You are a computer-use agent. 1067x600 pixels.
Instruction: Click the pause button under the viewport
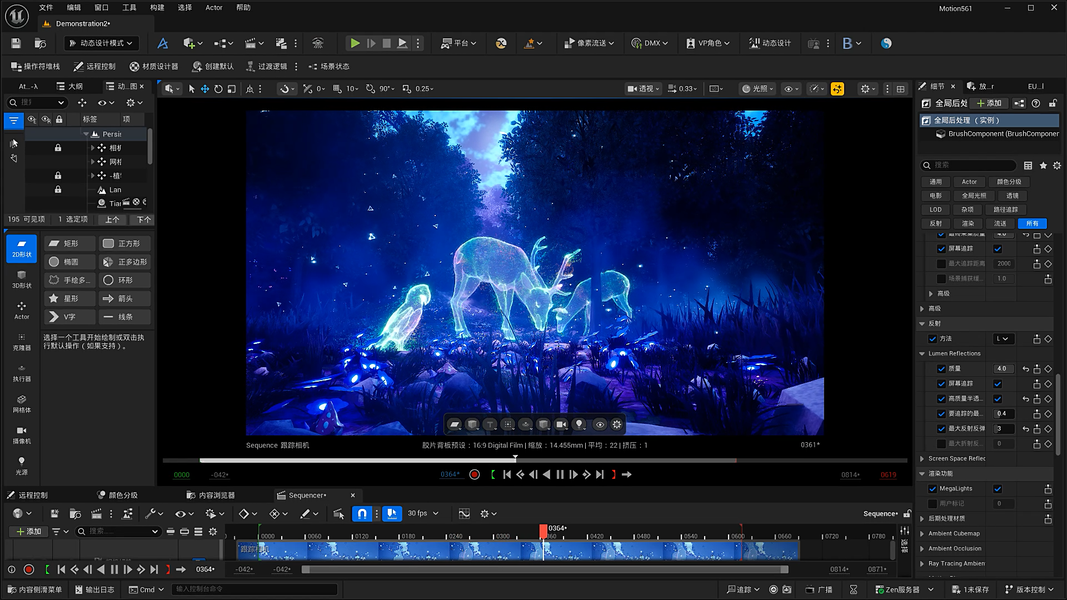[x=560, y=475]
